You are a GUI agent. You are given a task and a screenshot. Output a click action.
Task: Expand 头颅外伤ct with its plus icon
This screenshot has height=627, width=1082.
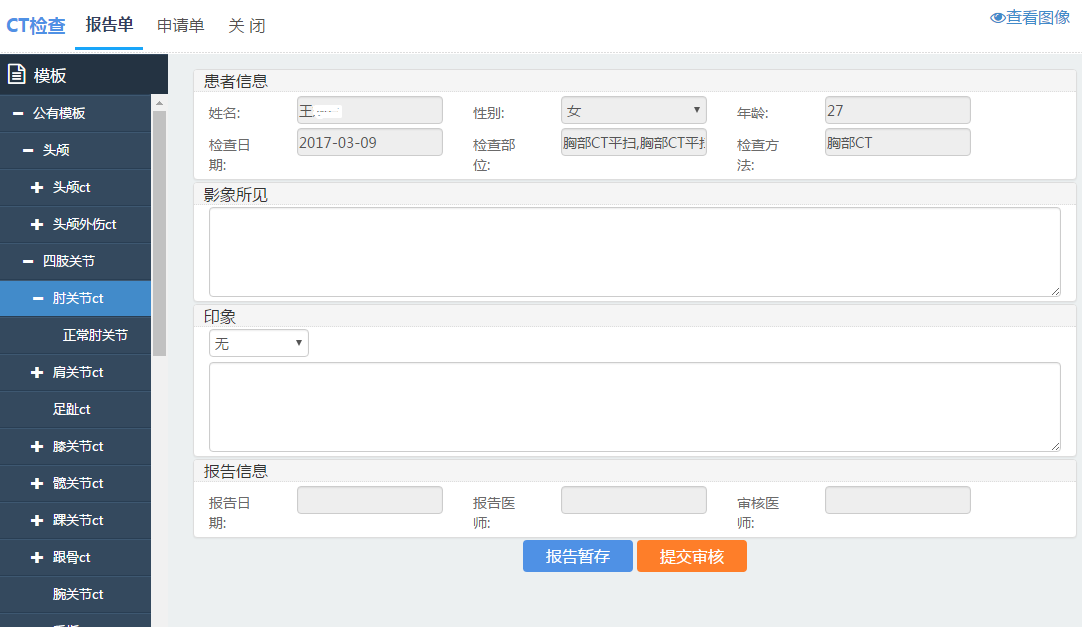pos(37,225)
